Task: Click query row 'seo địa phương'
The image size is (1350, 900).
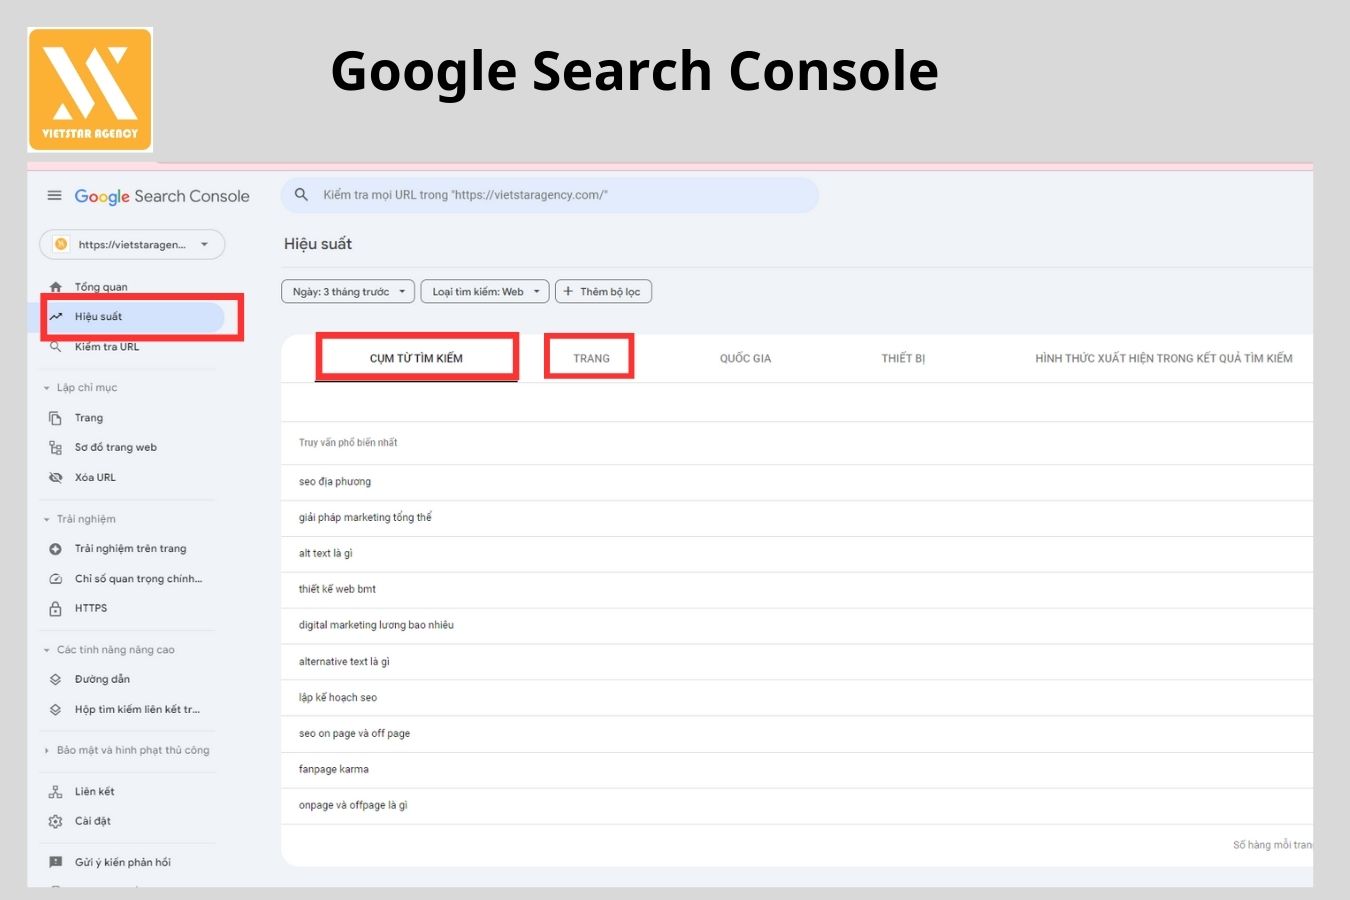Action: [x=797, y=482]
